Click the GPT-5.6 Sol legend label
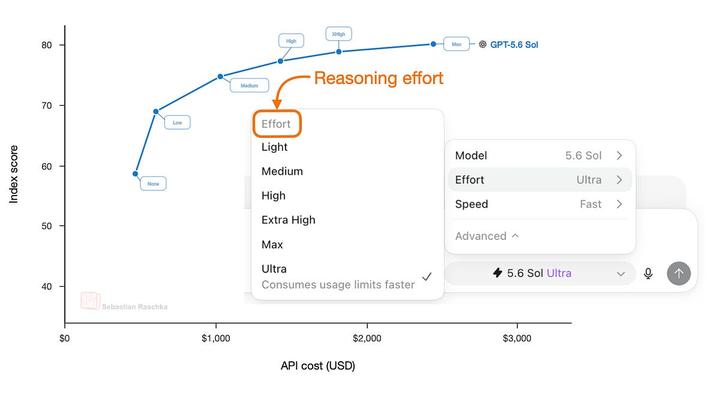Image resolution: width=720 pixels, height=405 pixels. (514, 45)
